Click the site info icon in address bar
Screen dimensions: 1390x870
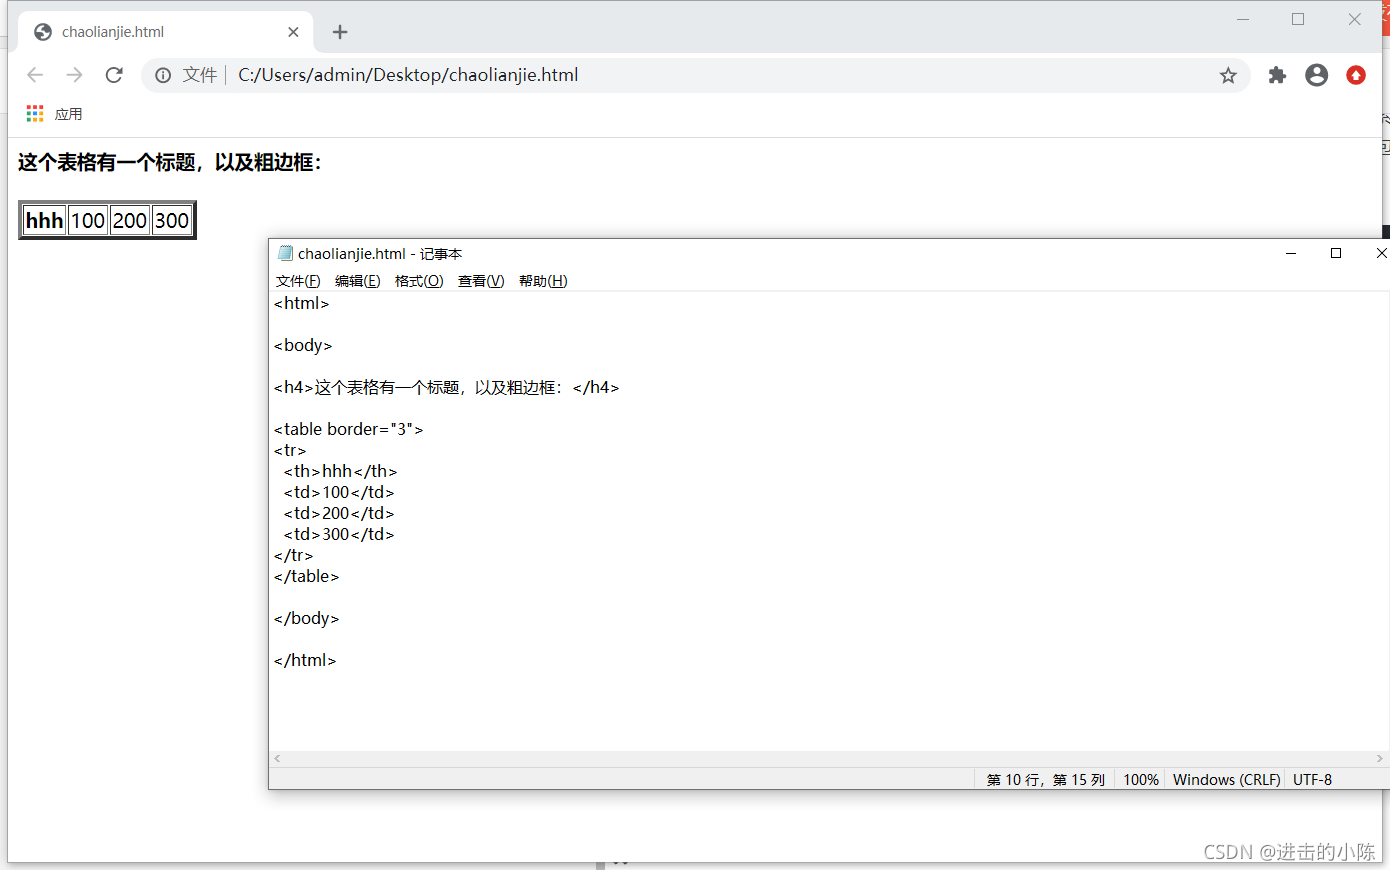163,75
